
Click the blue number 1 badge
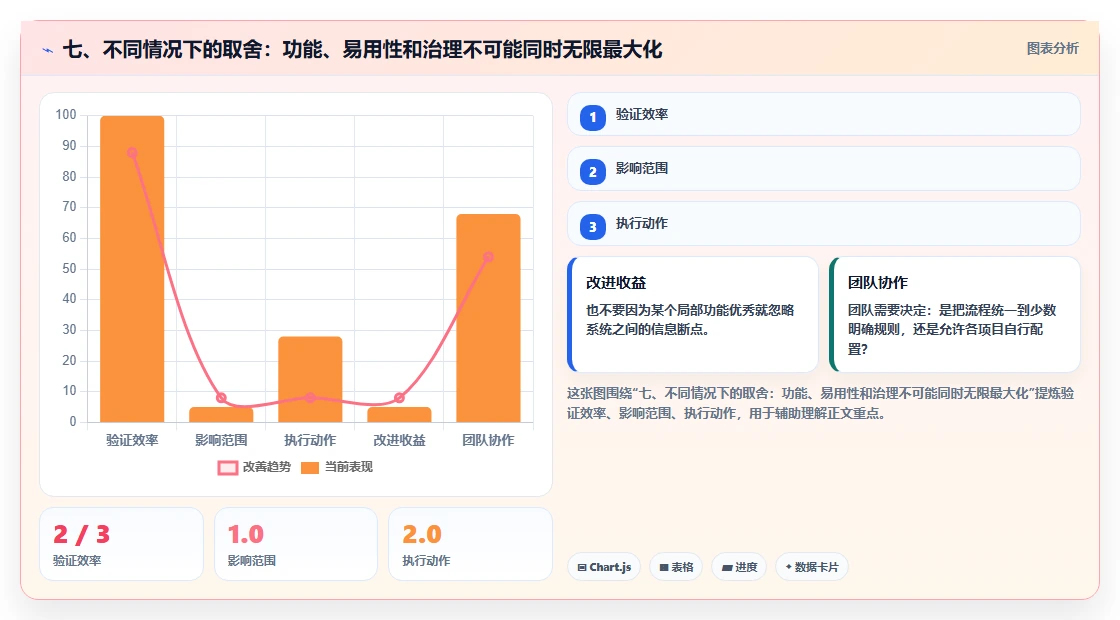point(592,117)
